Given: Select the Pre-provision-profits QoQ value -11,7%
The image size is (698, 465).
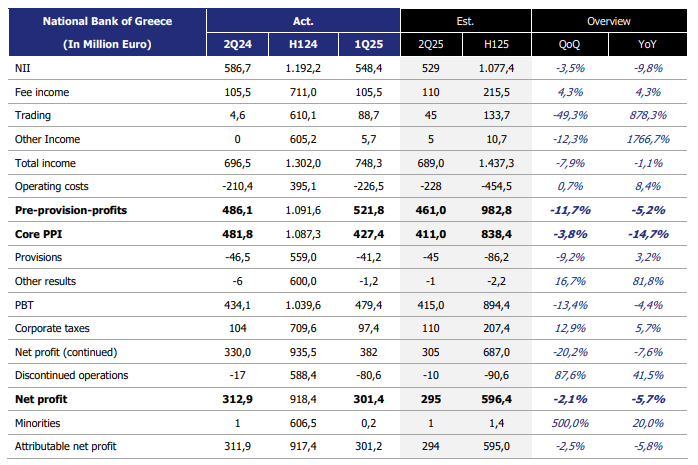Looking at the screenshot, I should 570,210.
